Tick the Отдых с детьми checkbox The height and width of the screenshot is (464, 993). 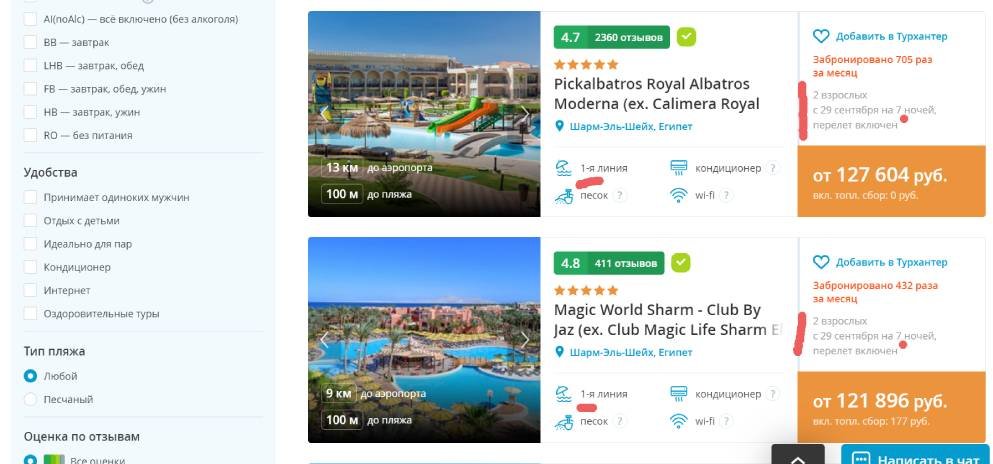coord(30,221)
